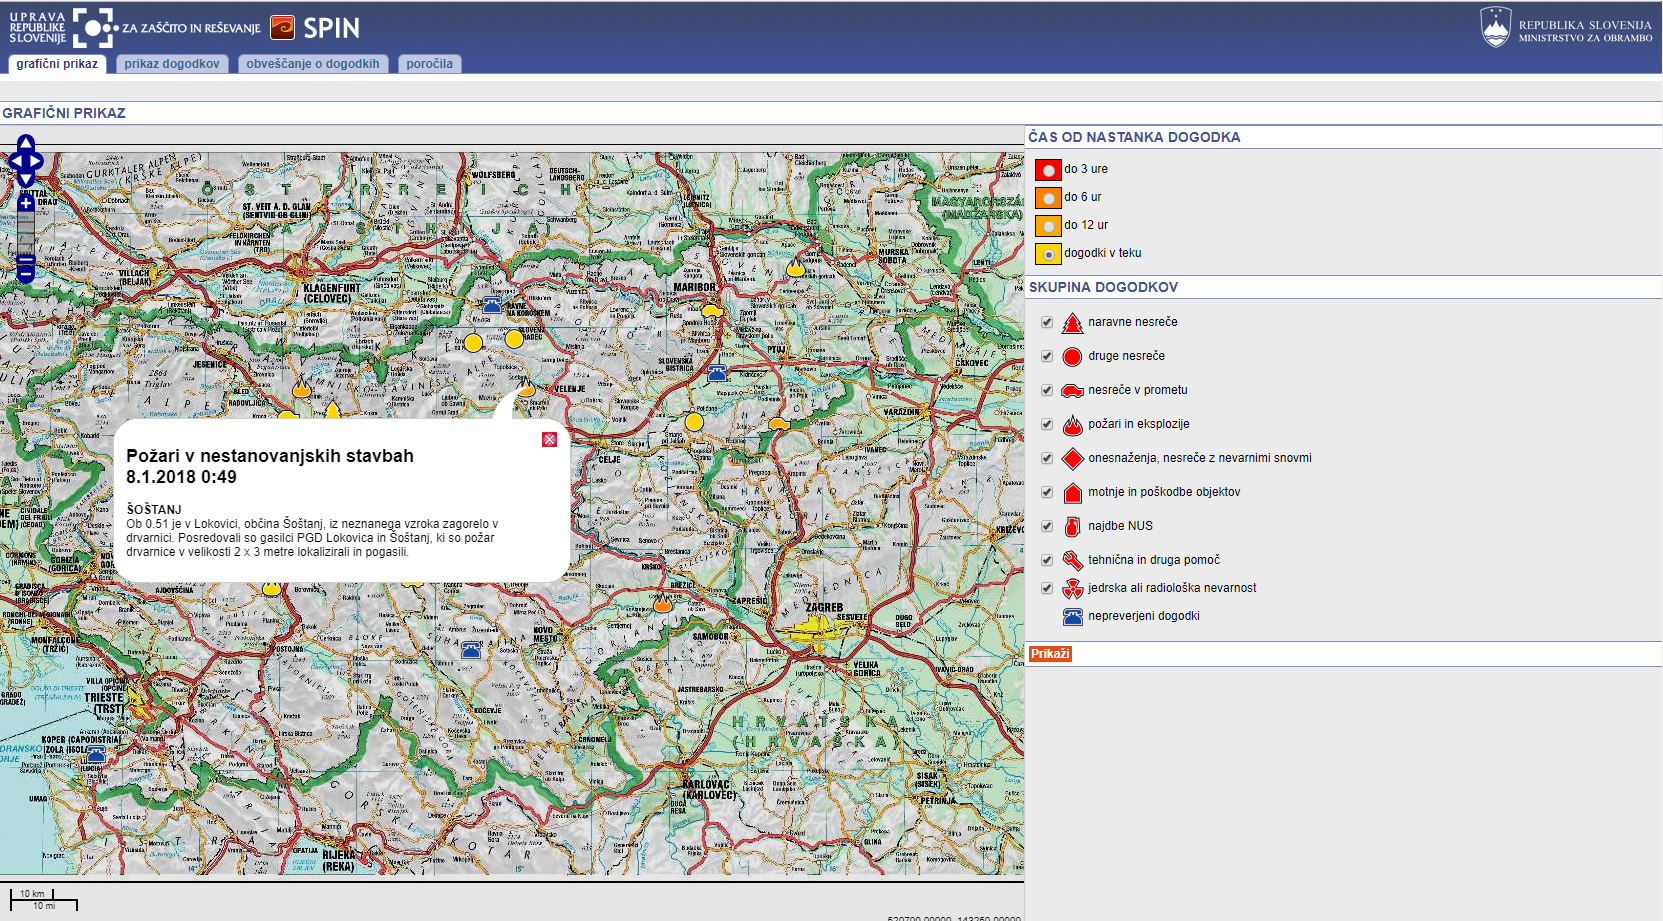Click Zagreb on the map
This screenshot has height=921, width=1663.
(x=824, y=608)
